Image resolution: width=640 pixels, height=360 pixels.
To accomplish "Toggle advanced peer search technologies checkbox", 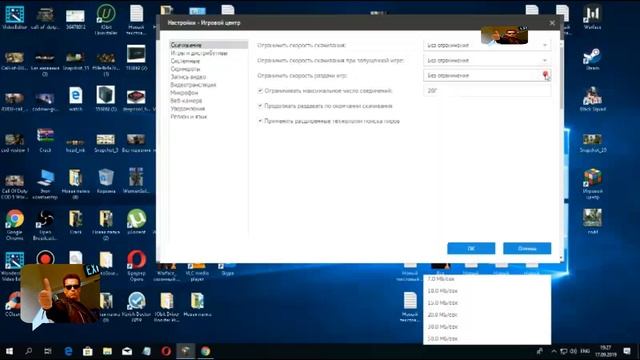I will click(x=260, y=121).
